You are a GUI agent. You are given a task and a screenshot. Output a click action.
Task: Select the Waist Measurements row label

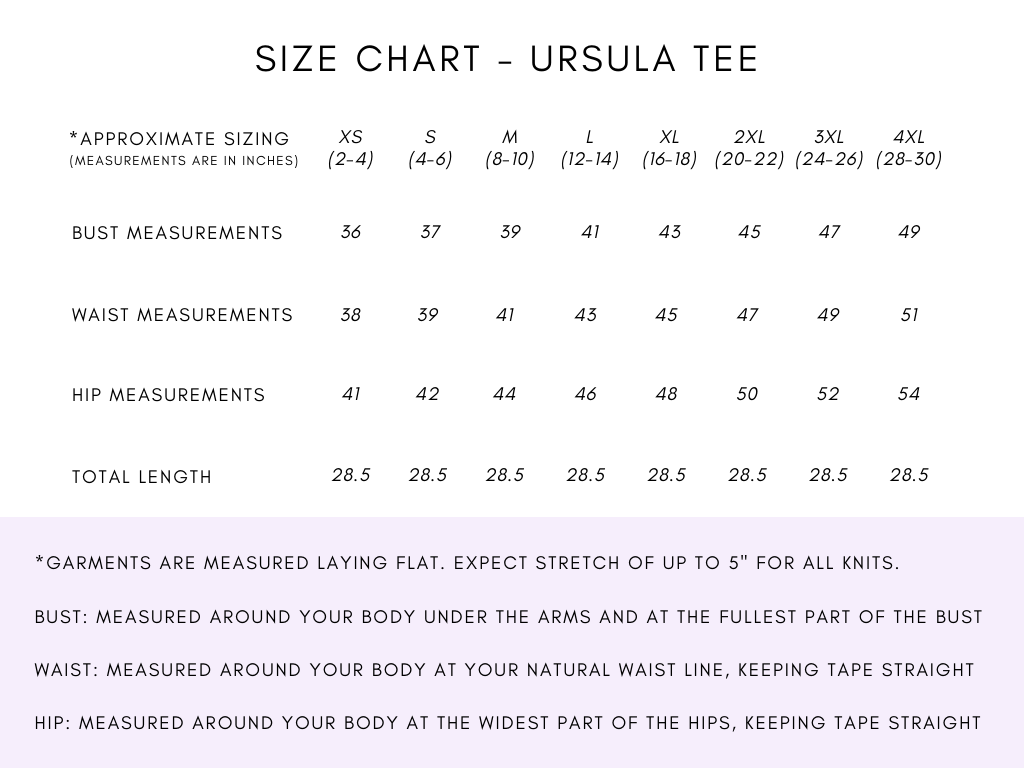pos(182,315)
